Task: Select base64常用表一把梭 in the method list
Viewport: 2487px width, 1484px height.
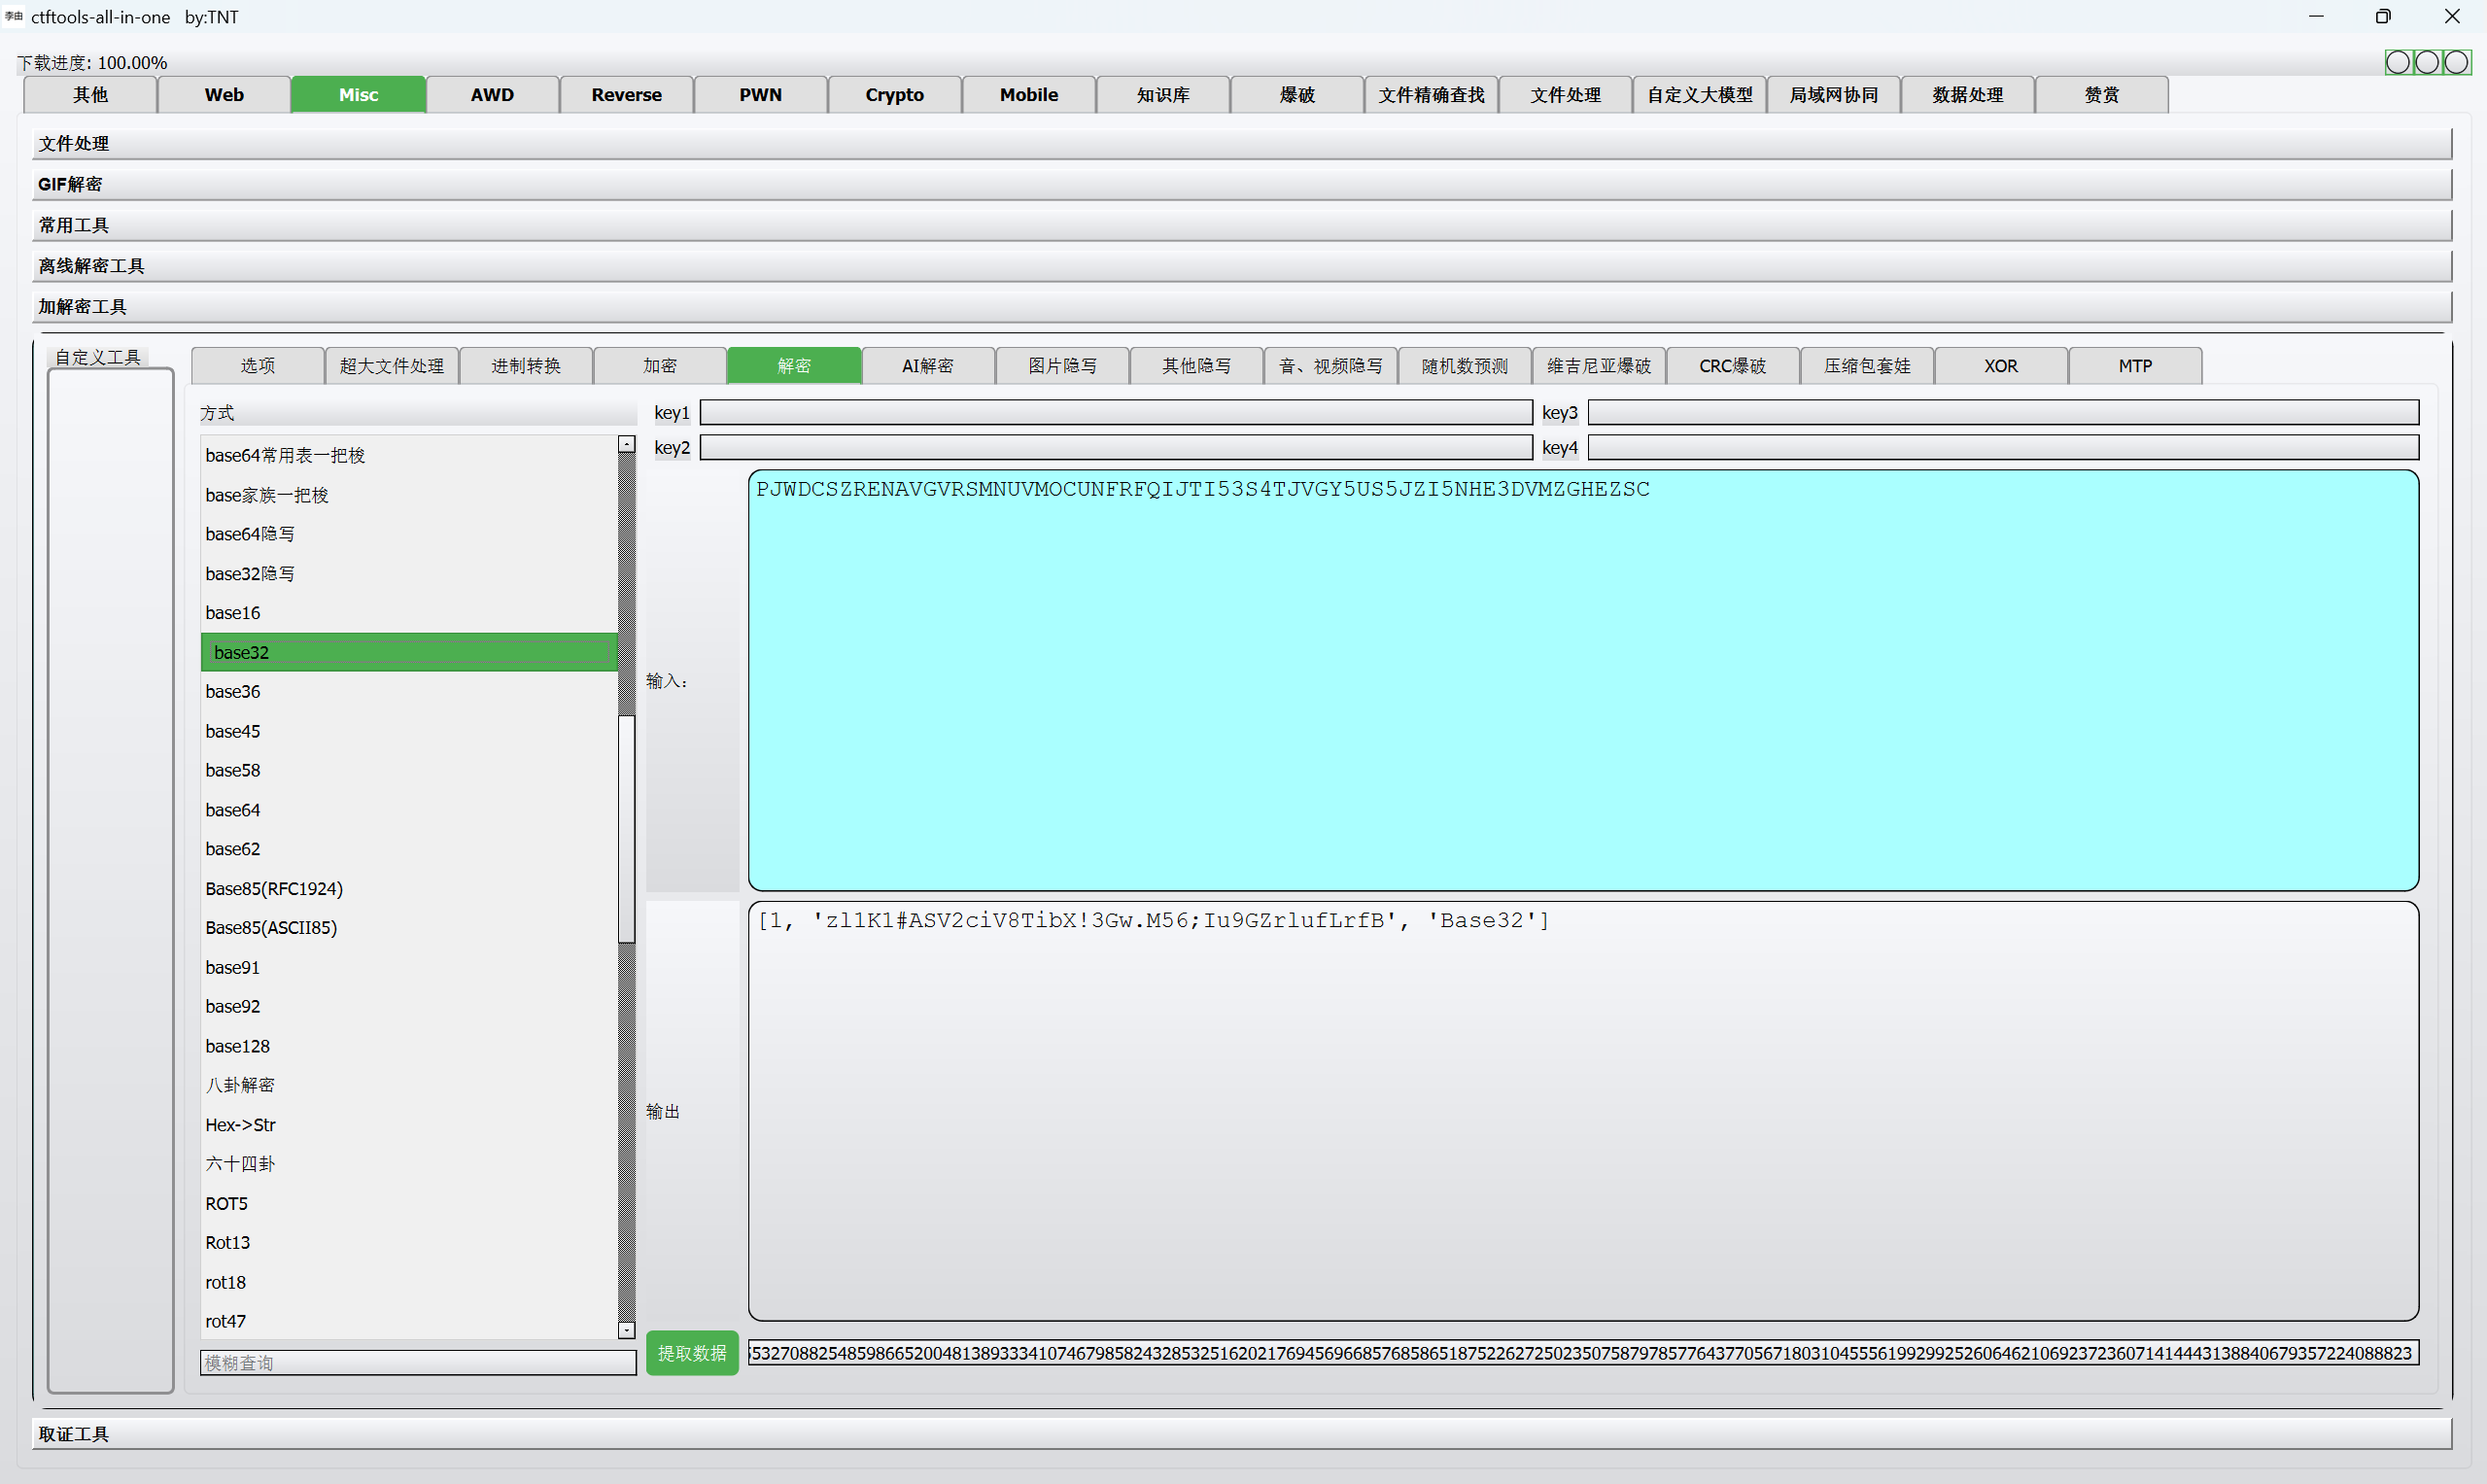Action: [409, 456]
